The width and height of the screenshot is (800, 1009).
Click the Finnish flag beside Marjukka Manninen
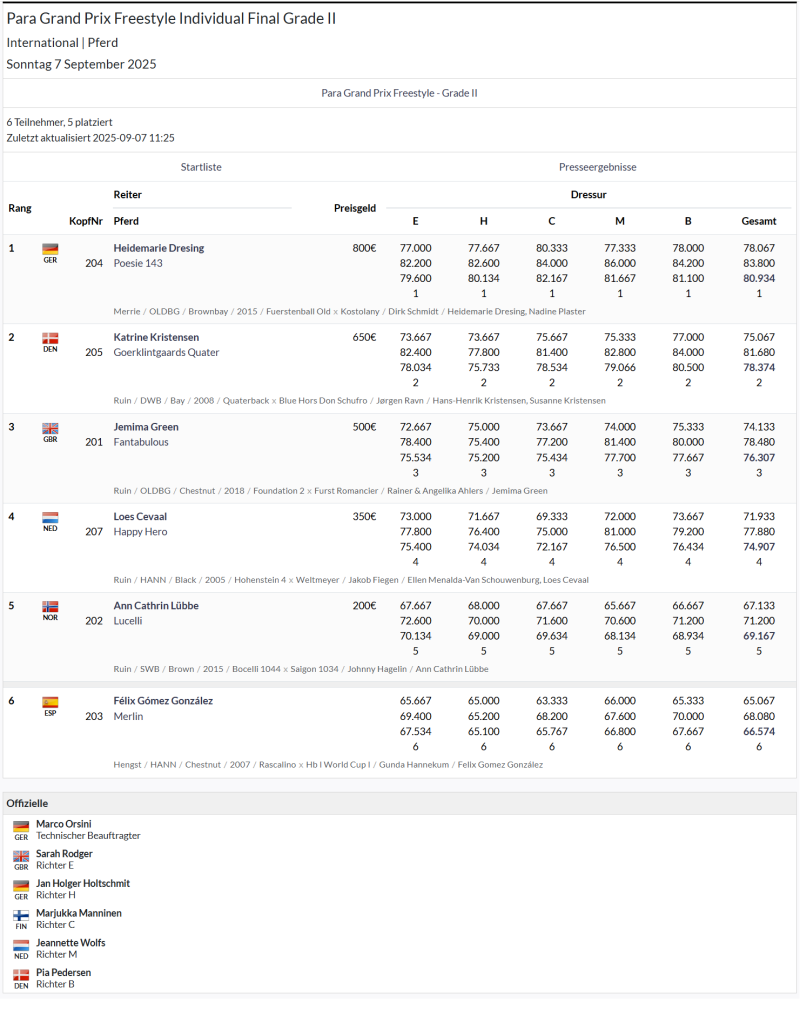point(21,915)
